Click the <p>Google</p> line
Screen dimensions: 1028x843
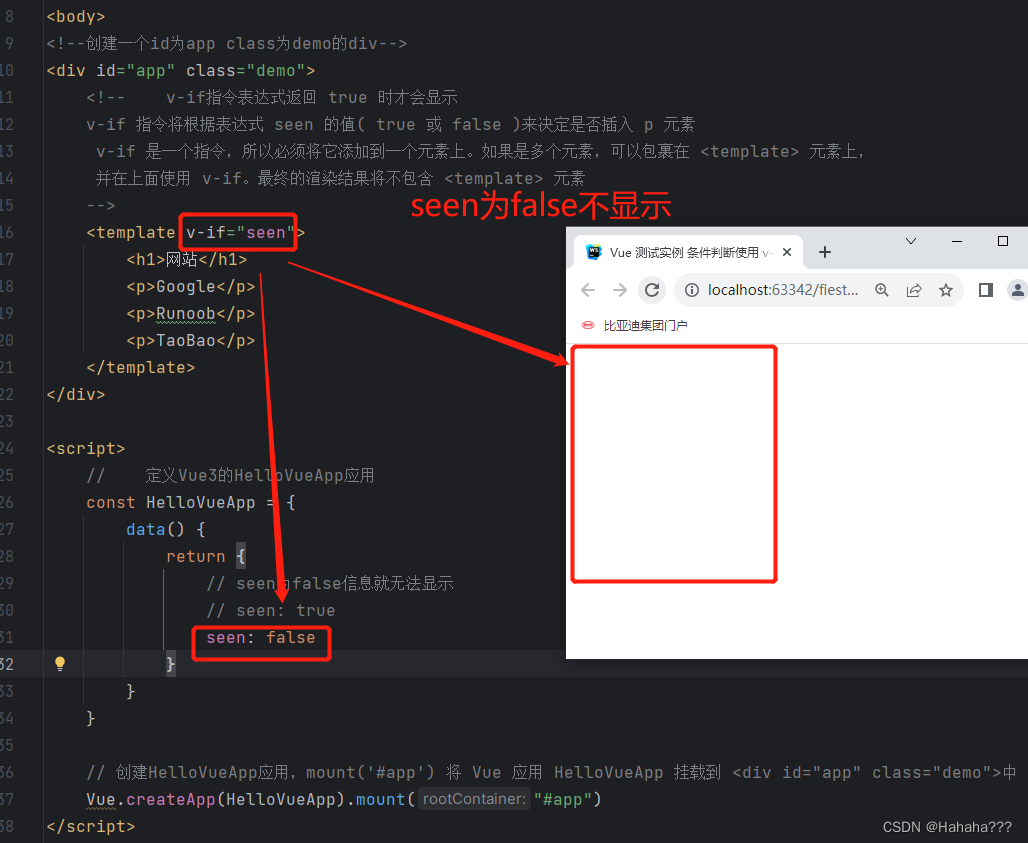(x=190, y=286)
